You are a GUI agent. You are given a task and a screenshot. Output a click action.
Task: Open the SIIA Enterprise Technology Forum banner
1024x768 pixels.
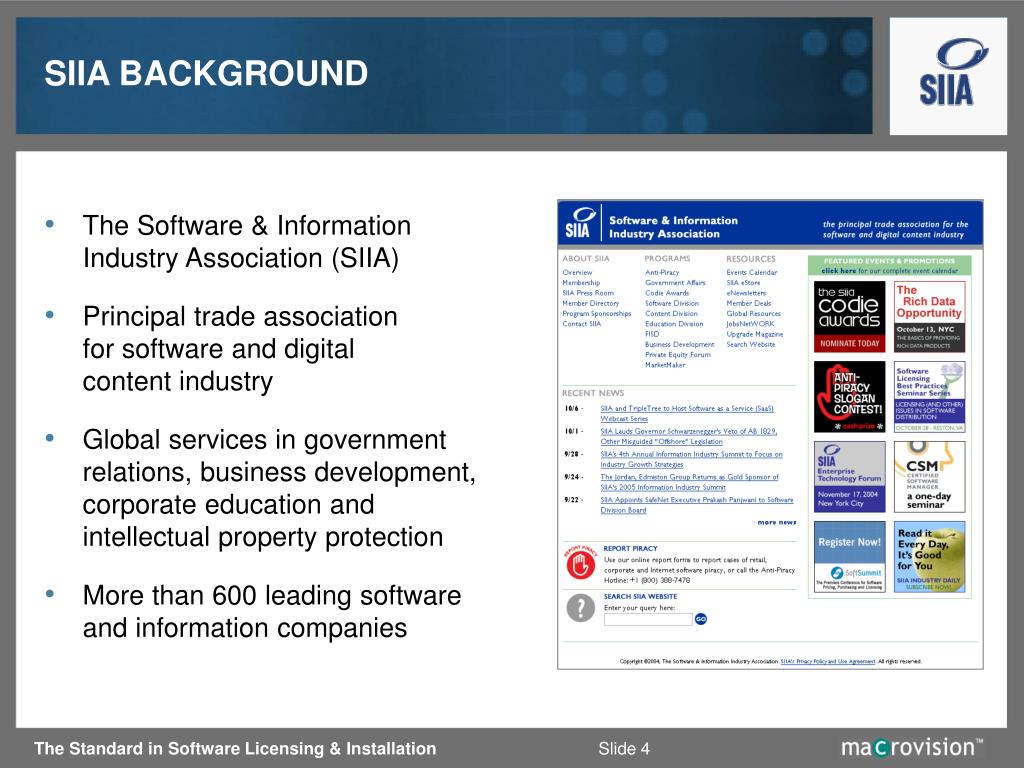tap(850, 477)
